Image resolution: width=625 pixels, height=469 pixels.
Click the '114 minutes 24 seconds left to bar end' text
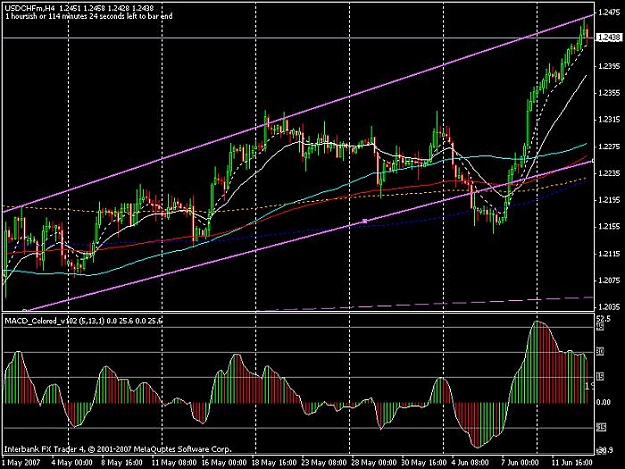point(108,16)
